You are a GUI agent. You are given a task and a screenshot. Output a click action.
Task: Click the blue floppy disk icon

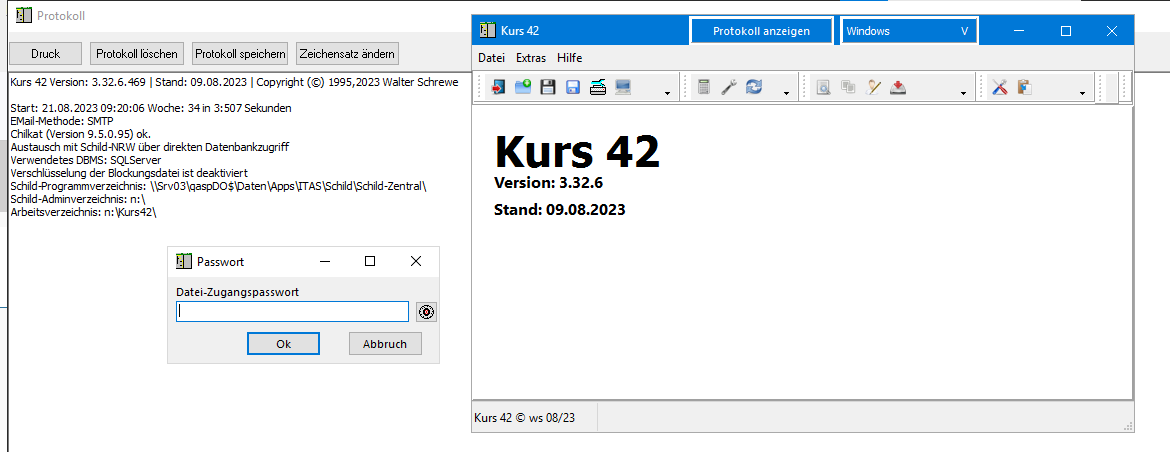(573, 88)
